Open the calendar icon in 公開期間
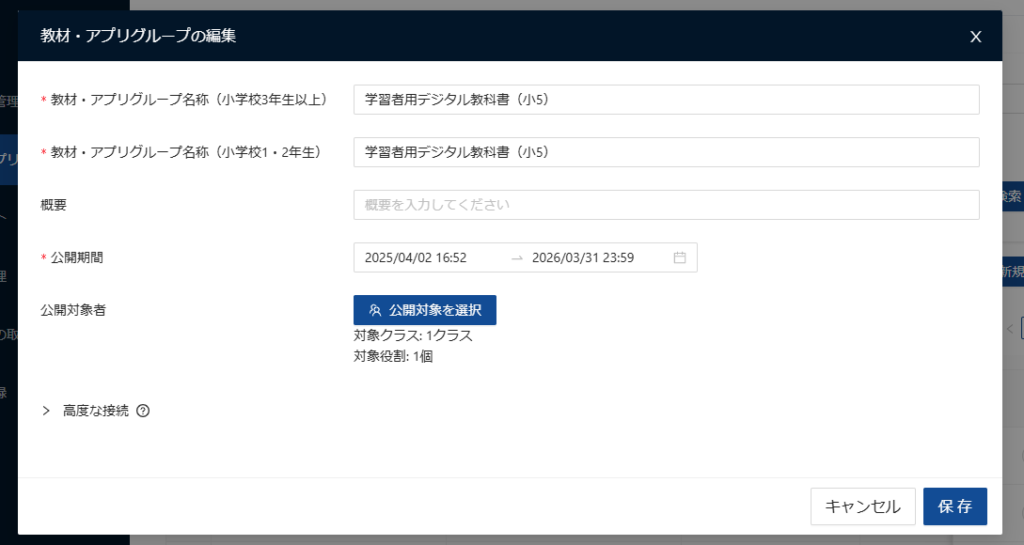This screenshot has width=1024, height=545. coord(680,258)
